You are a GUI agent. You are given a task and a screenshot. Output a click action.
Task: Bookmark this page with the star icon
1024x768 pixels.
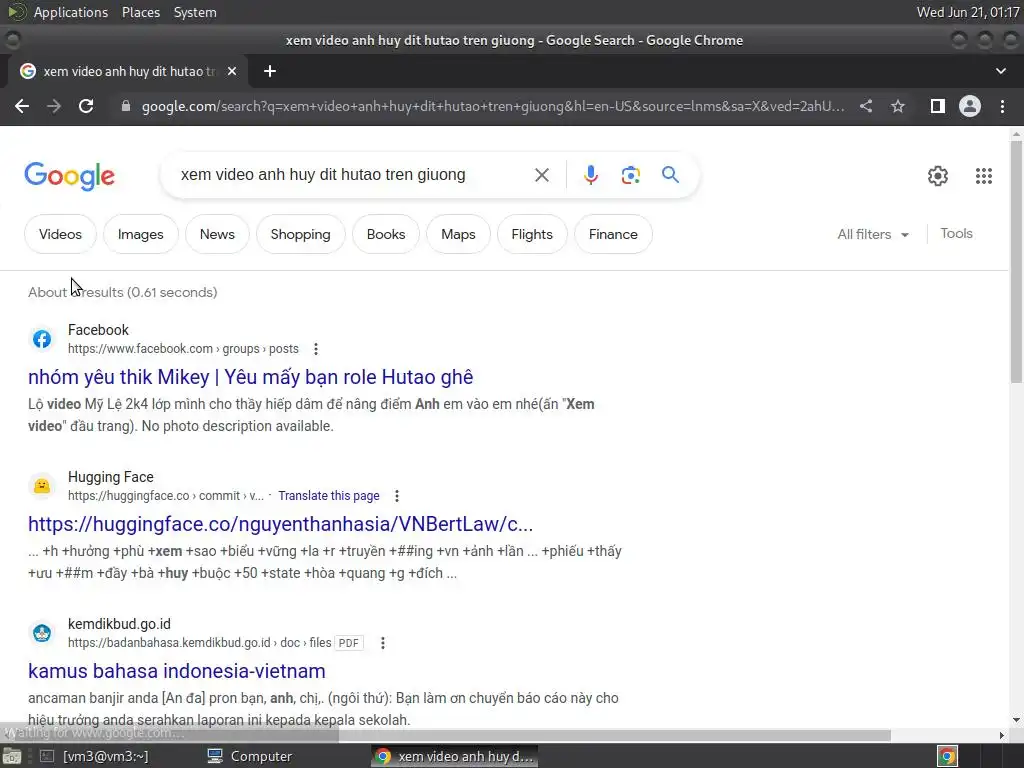pyautogui.click(x=898, y=106)
